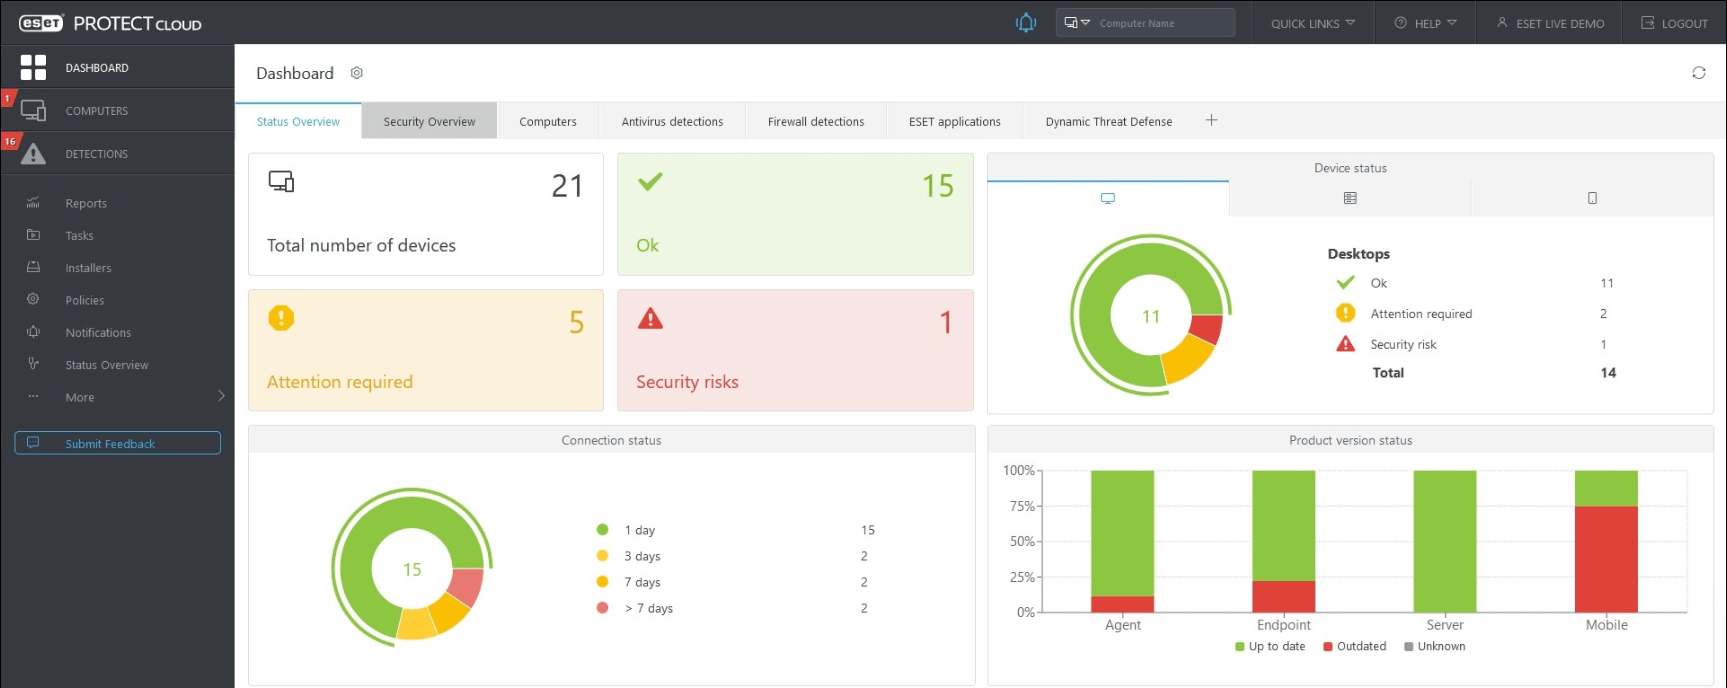Click the Submit Feedback button
1727x688 pixels.
(117, 443)
